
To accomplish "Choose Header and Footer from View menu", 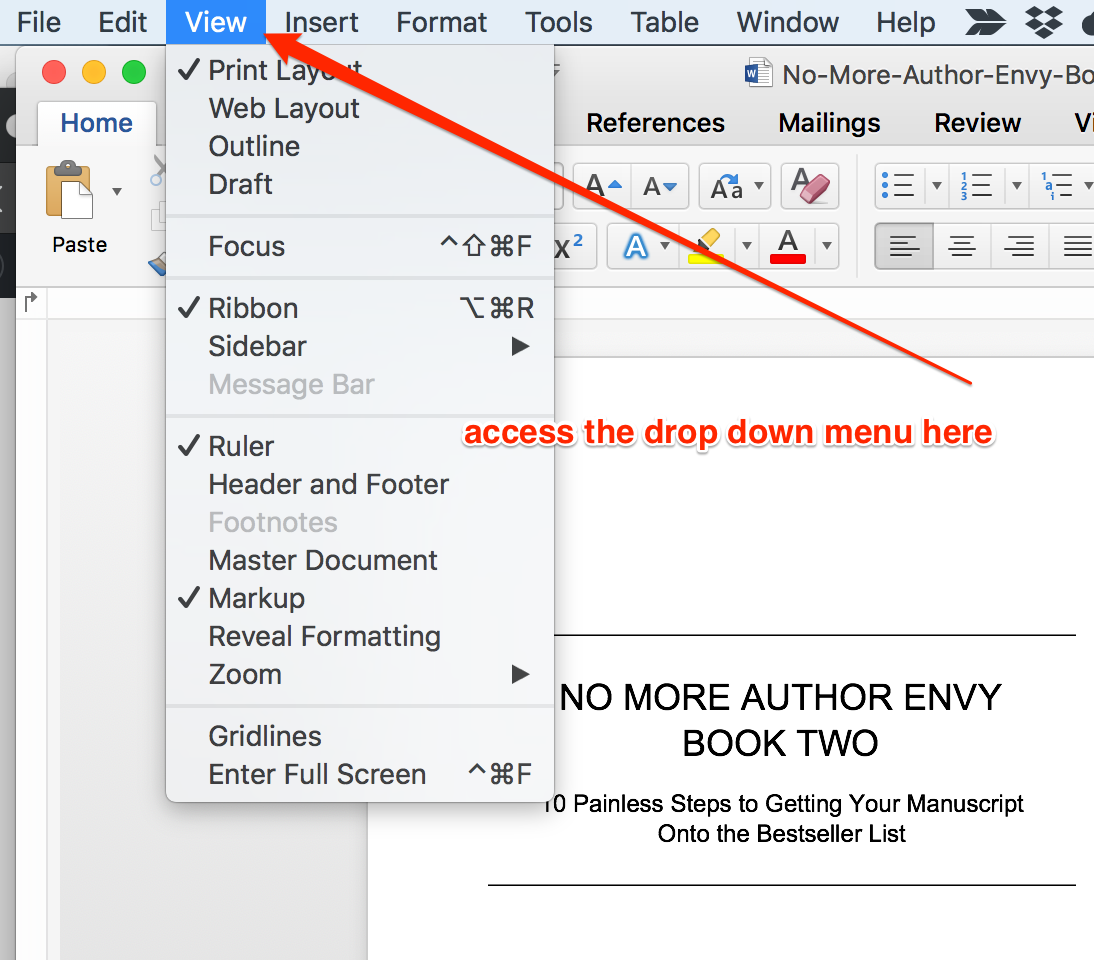I will tap(328, 484).
